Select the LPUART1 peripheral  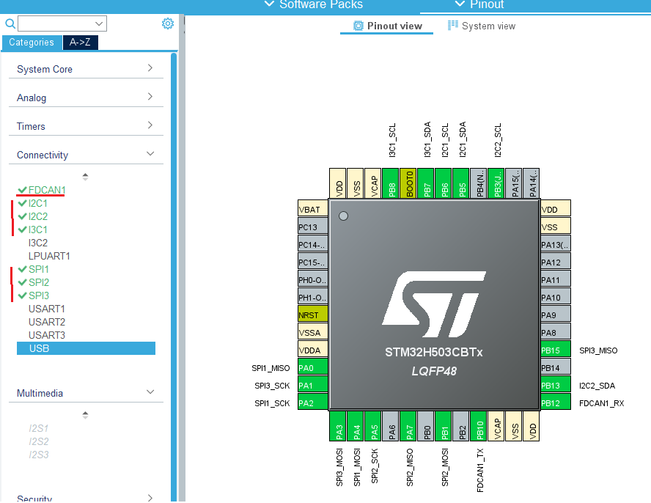[x=49, y=256]
